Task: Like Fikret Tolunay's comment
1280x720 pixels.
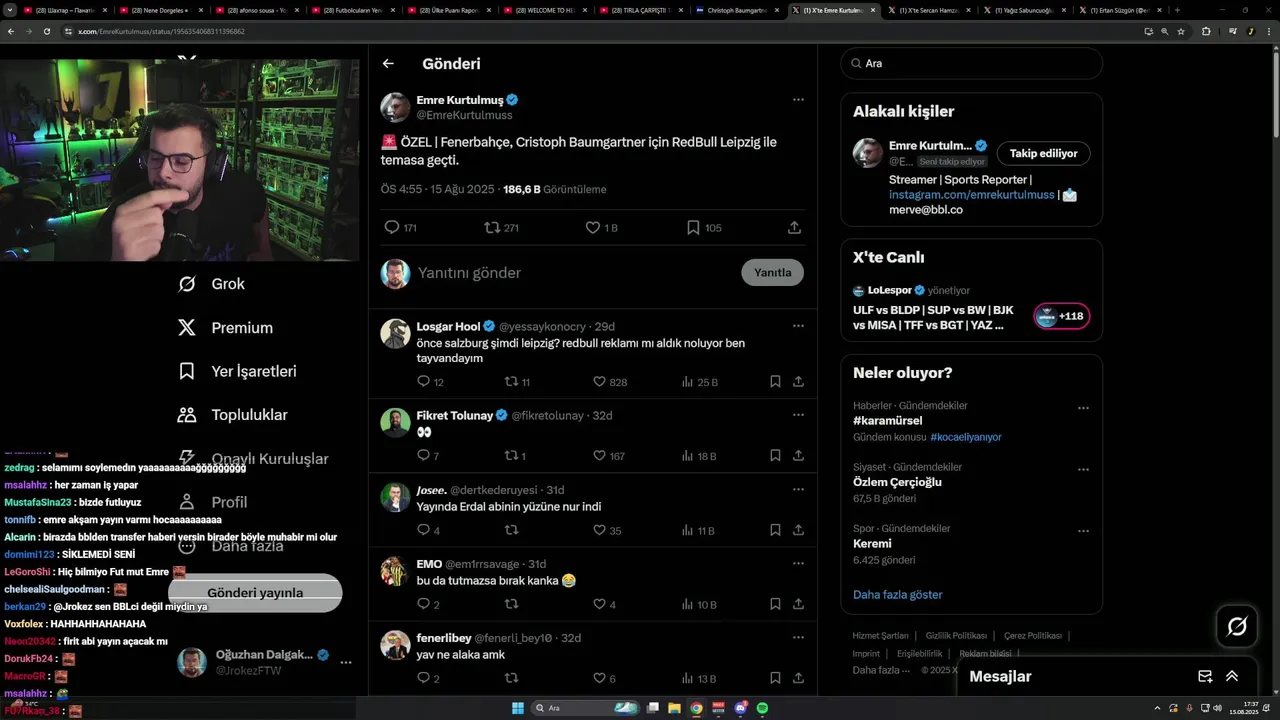Action: point(599,455)
